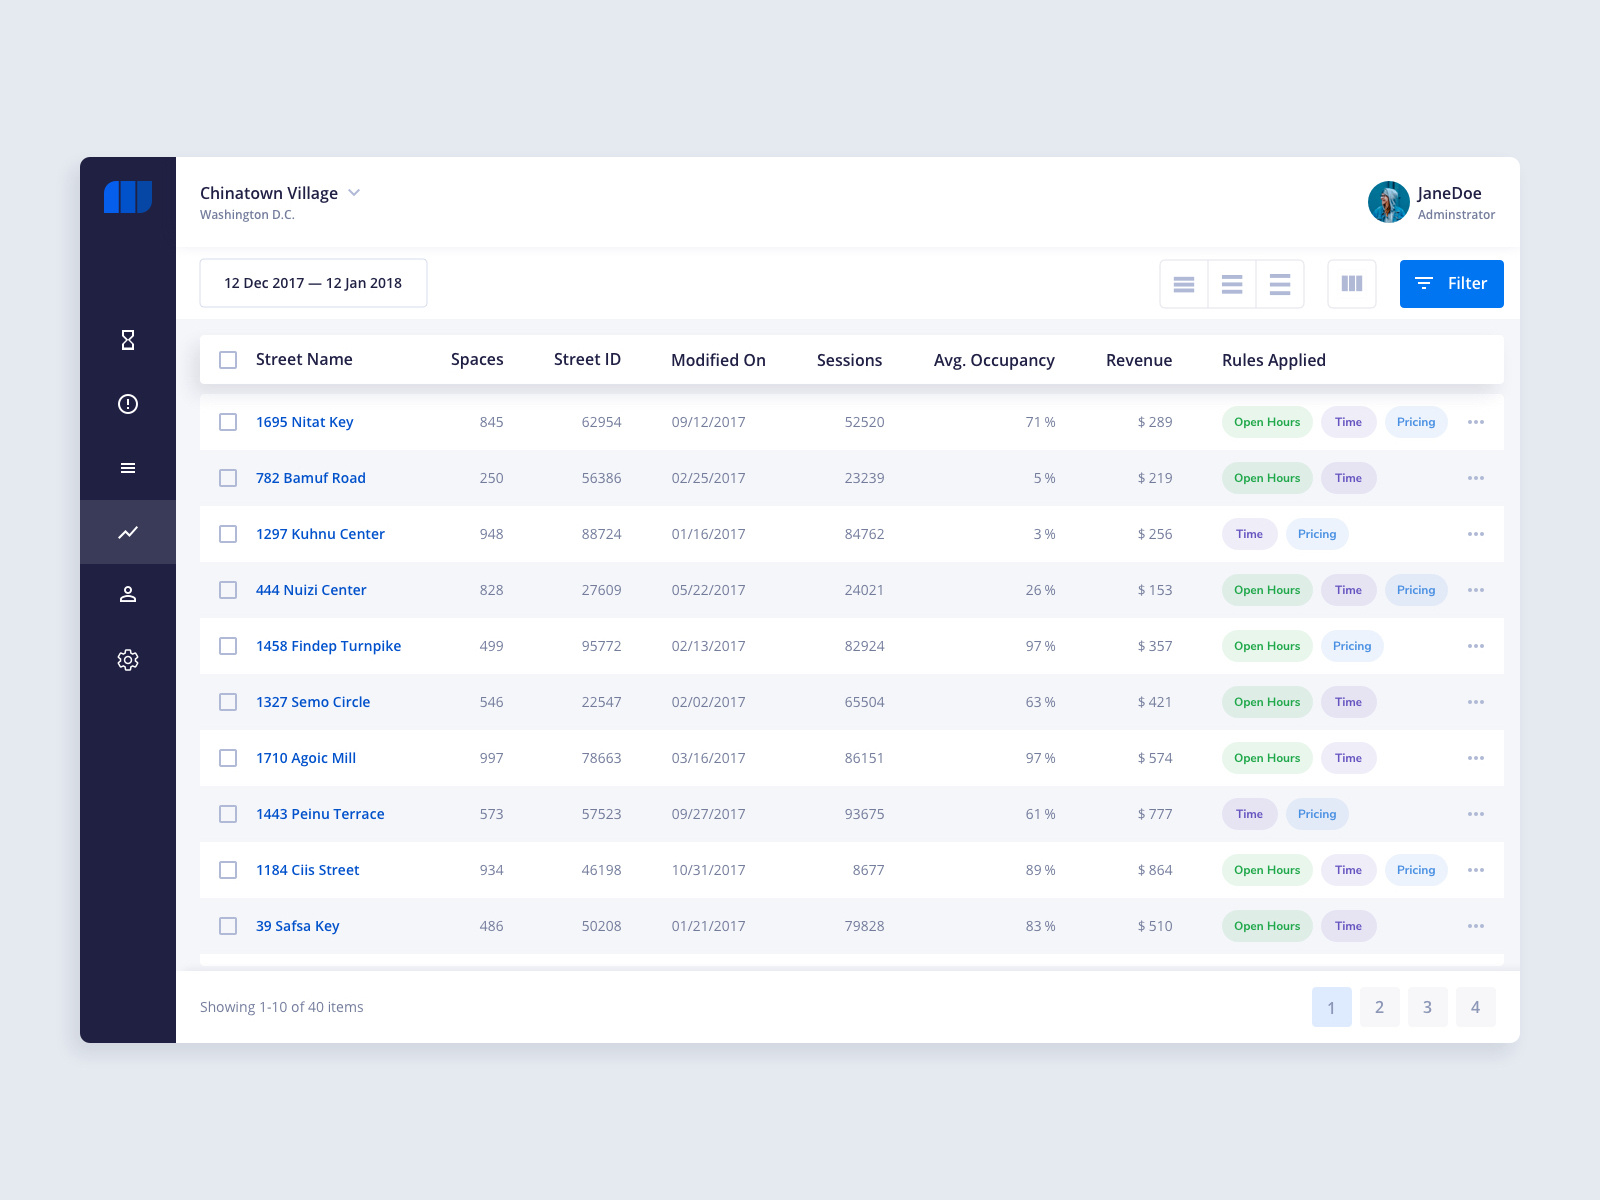Image resolution: width=1600 pixels, height=1200 pixels.
Task: Open more options for 444 Nuizi Center
Action: [x=1476, y=590]
